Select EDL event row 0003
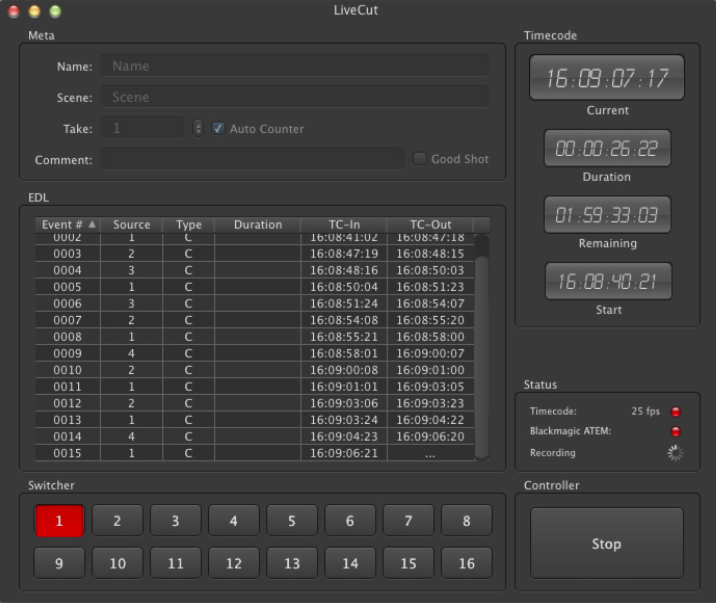Screen dimensions: 716x603 (255, 254)
